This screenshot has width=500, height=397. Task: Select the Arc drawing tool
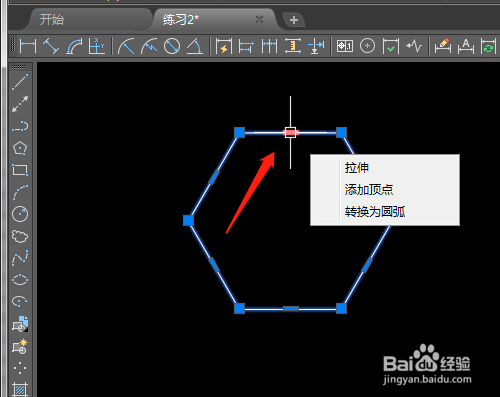coord(20,192)
